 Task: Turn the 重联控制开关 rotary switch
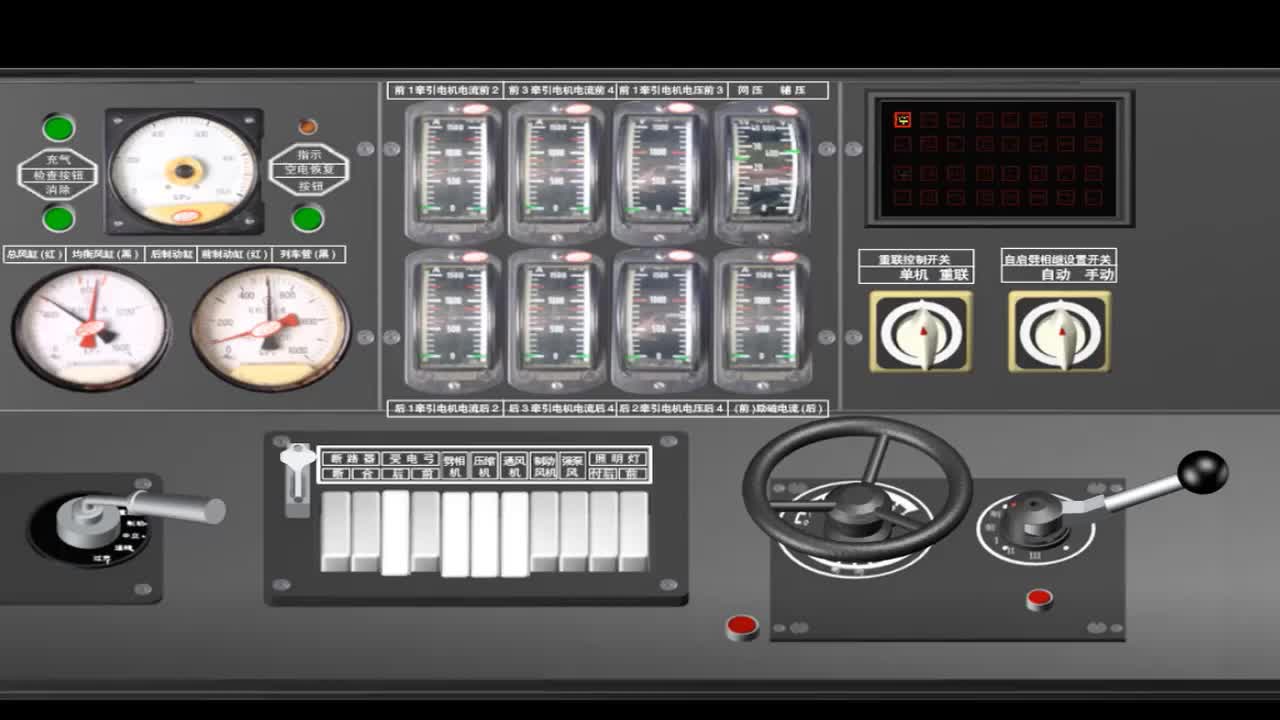pyautogui.click(x=920, y=332)
